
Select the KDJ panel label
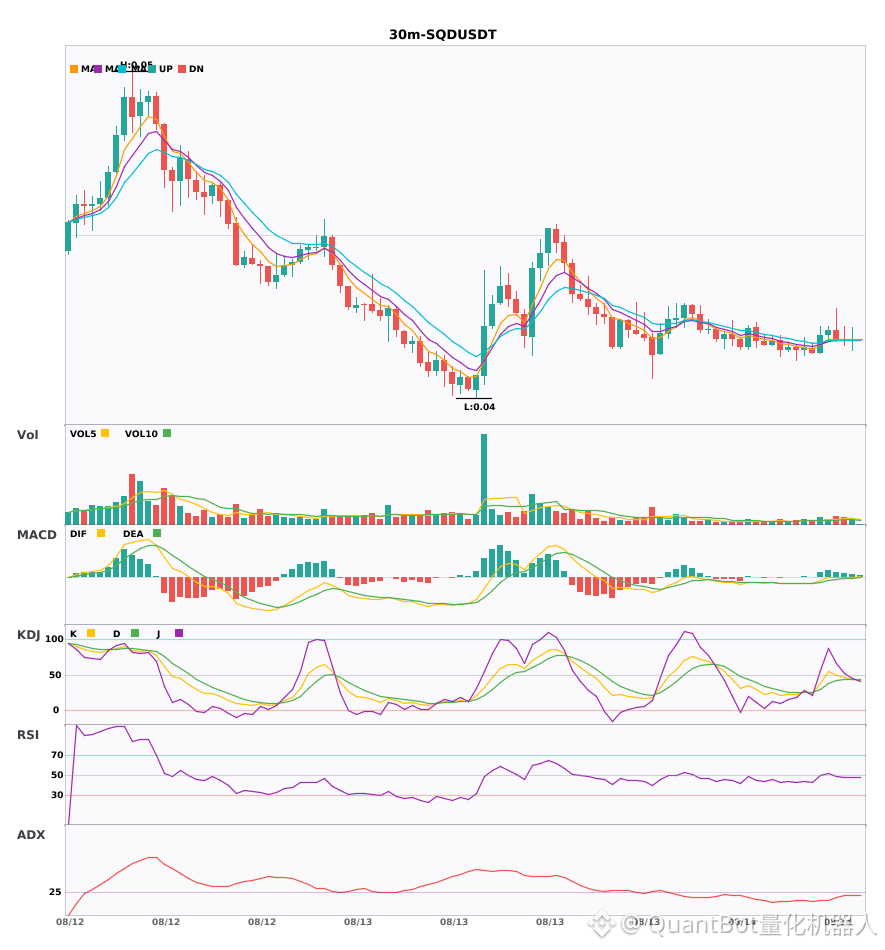click(x=28, y=635)
